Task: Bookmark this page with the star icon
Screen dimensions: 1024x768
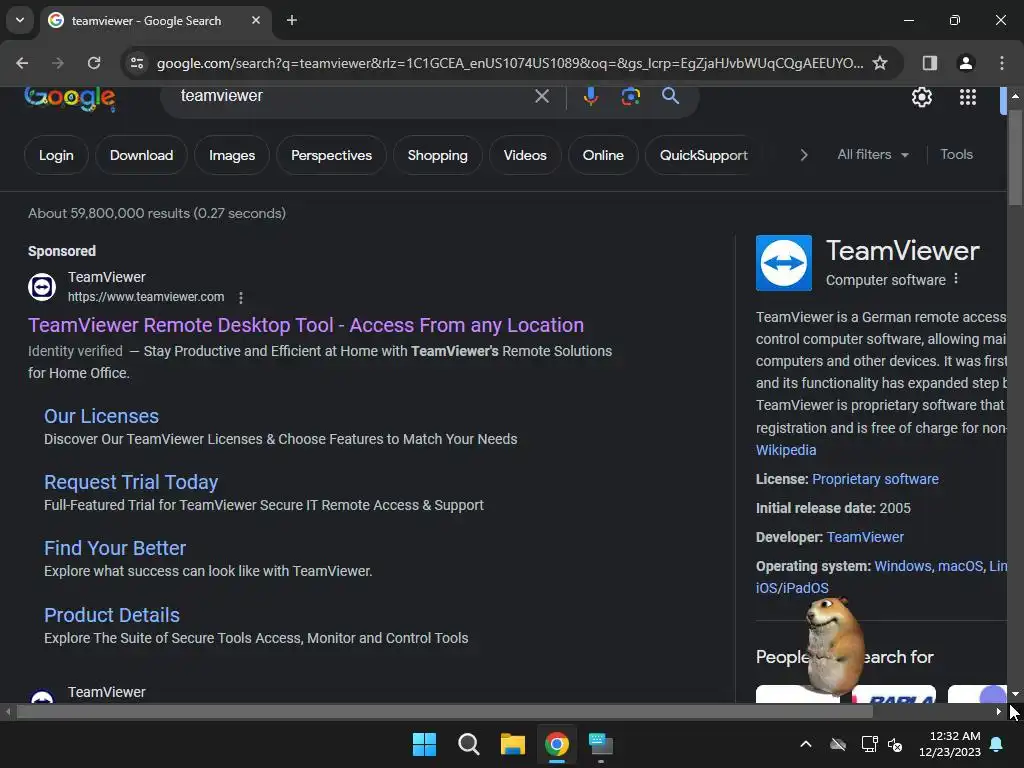Action: pos(880,63)
